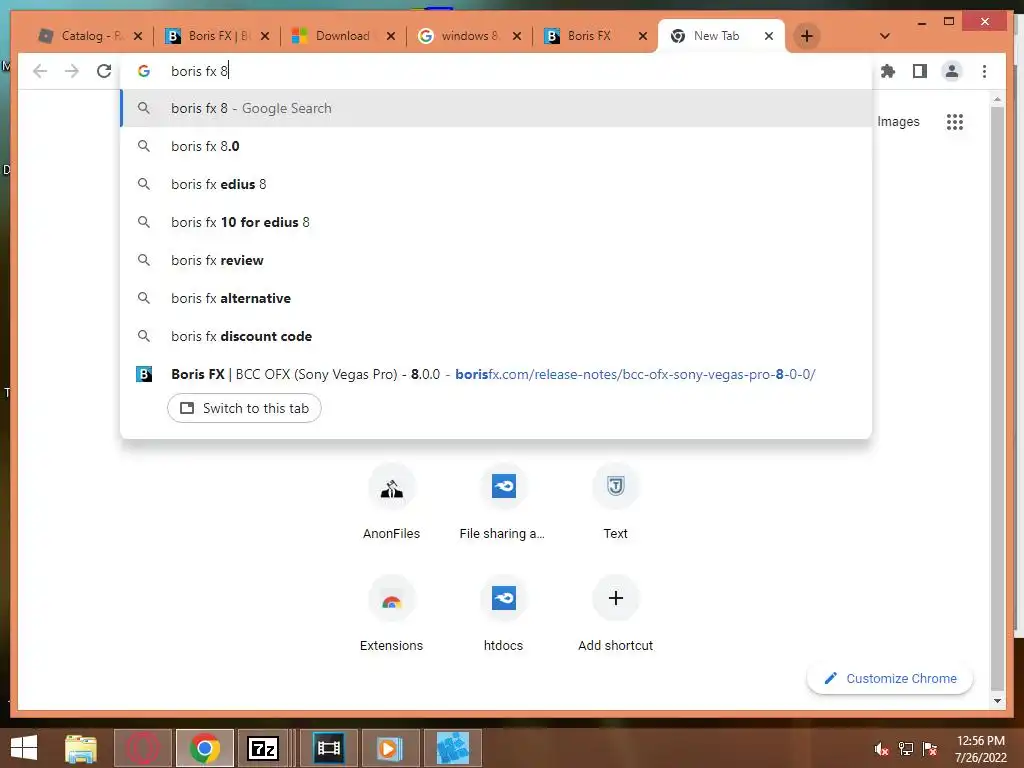
Task: Open the media player taskbar icon
Action: (390, 748)
